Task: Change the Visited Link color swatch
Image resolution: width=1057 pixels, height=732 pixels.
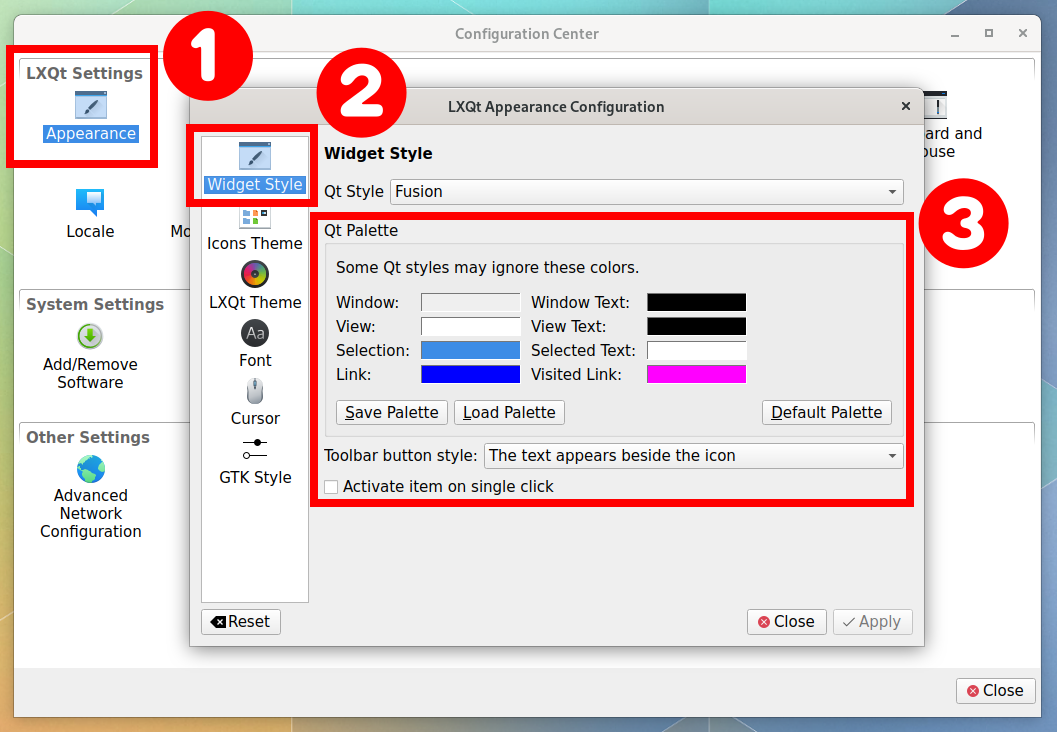Action: (696, 374)
